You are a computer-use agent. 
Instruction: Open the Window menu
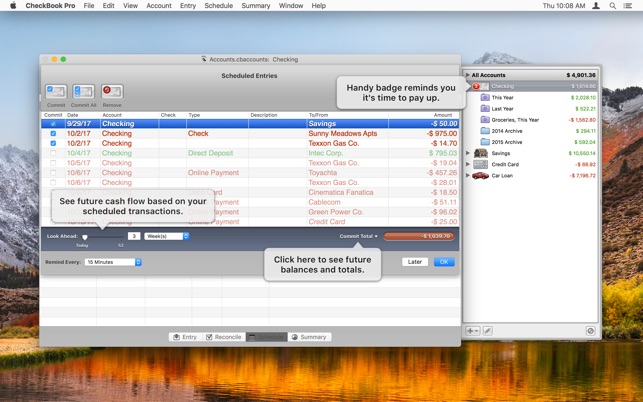pyautogui.click(x=291, y=6)
